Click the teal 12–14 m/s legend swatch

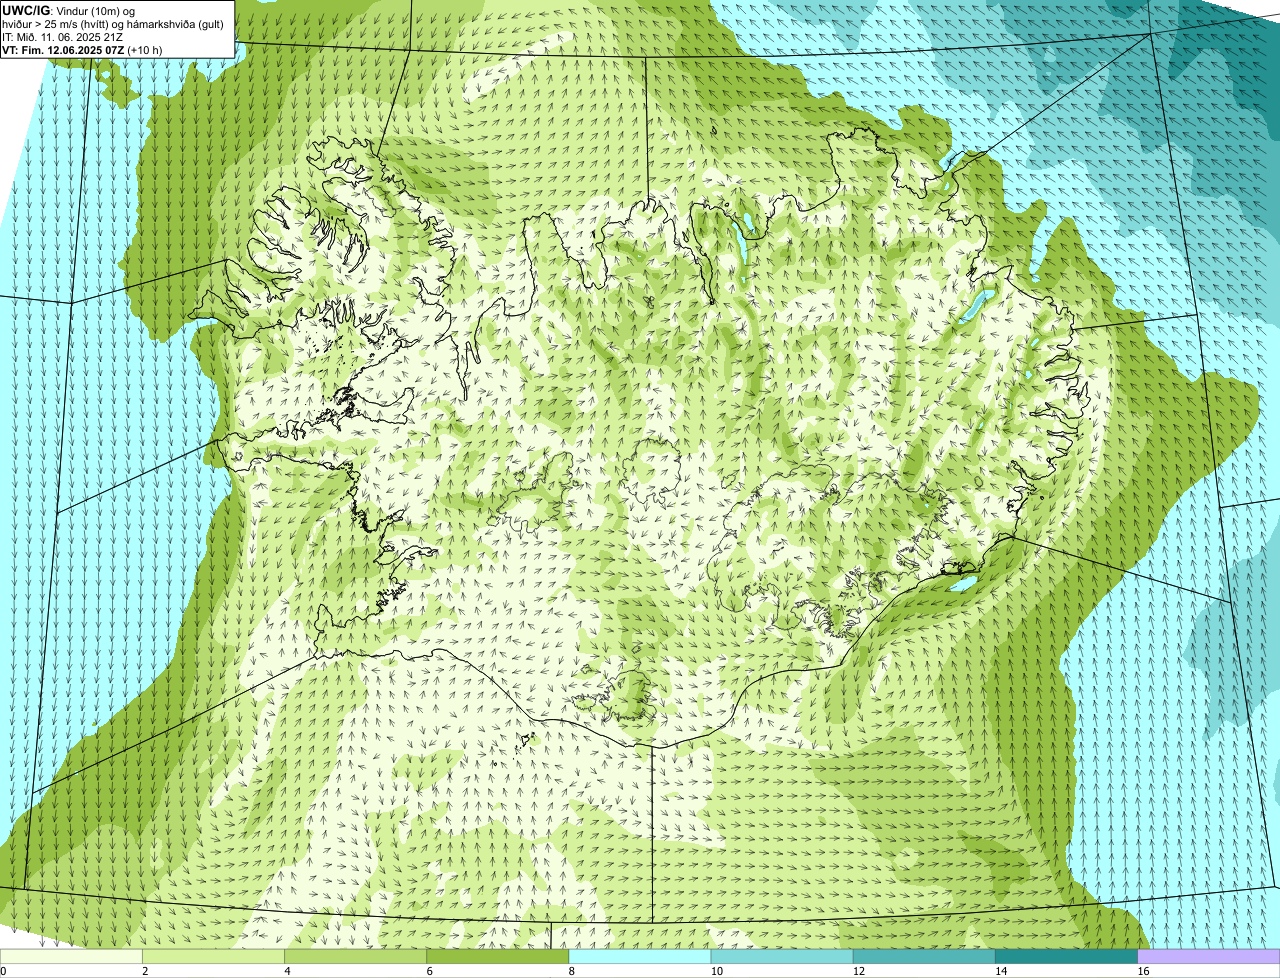tap(924, 956)
